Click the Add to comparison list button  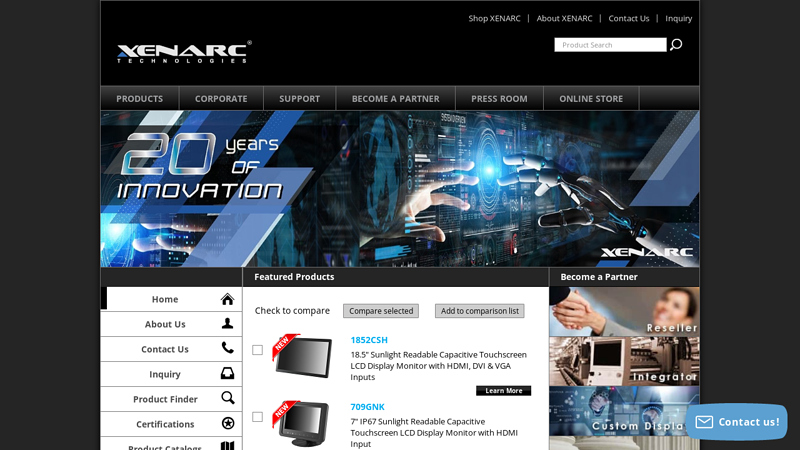click(480, 311)
